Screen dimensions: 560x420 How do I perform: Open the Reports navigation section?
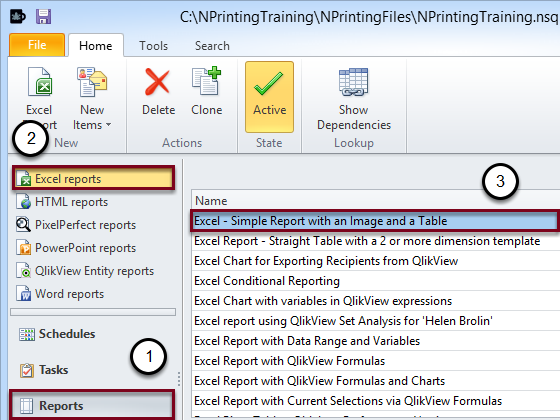(92, 405)
